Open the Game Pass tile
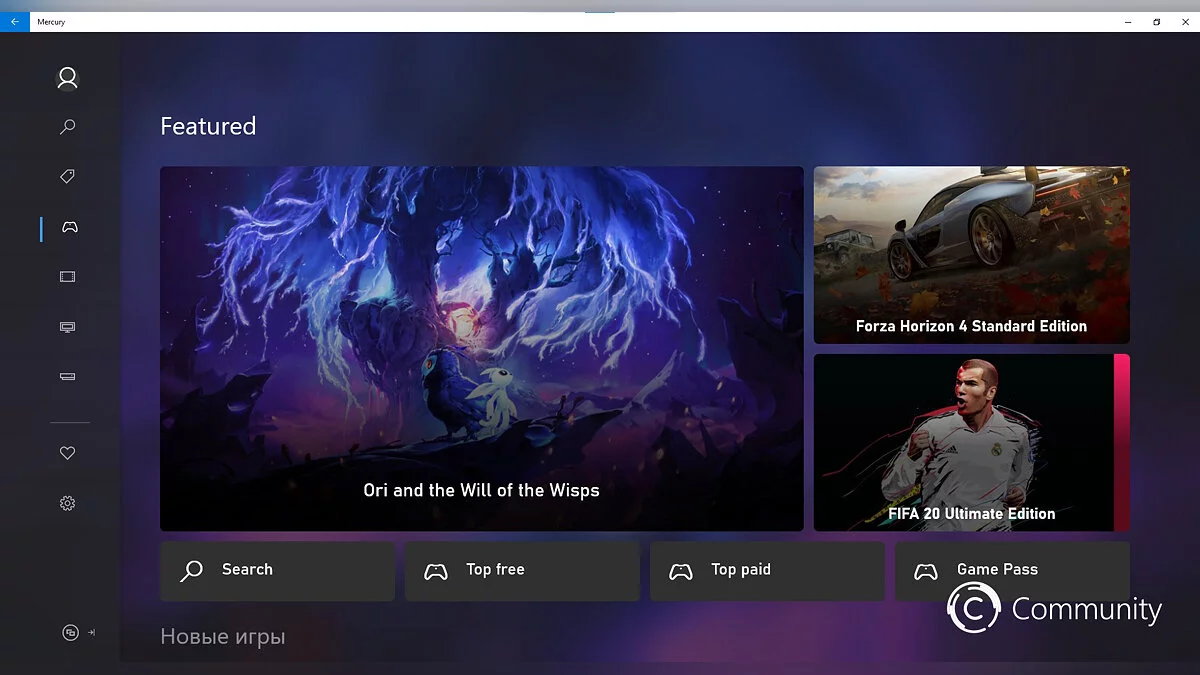This screenshot has height=675, width=1200. (1012, 571)
